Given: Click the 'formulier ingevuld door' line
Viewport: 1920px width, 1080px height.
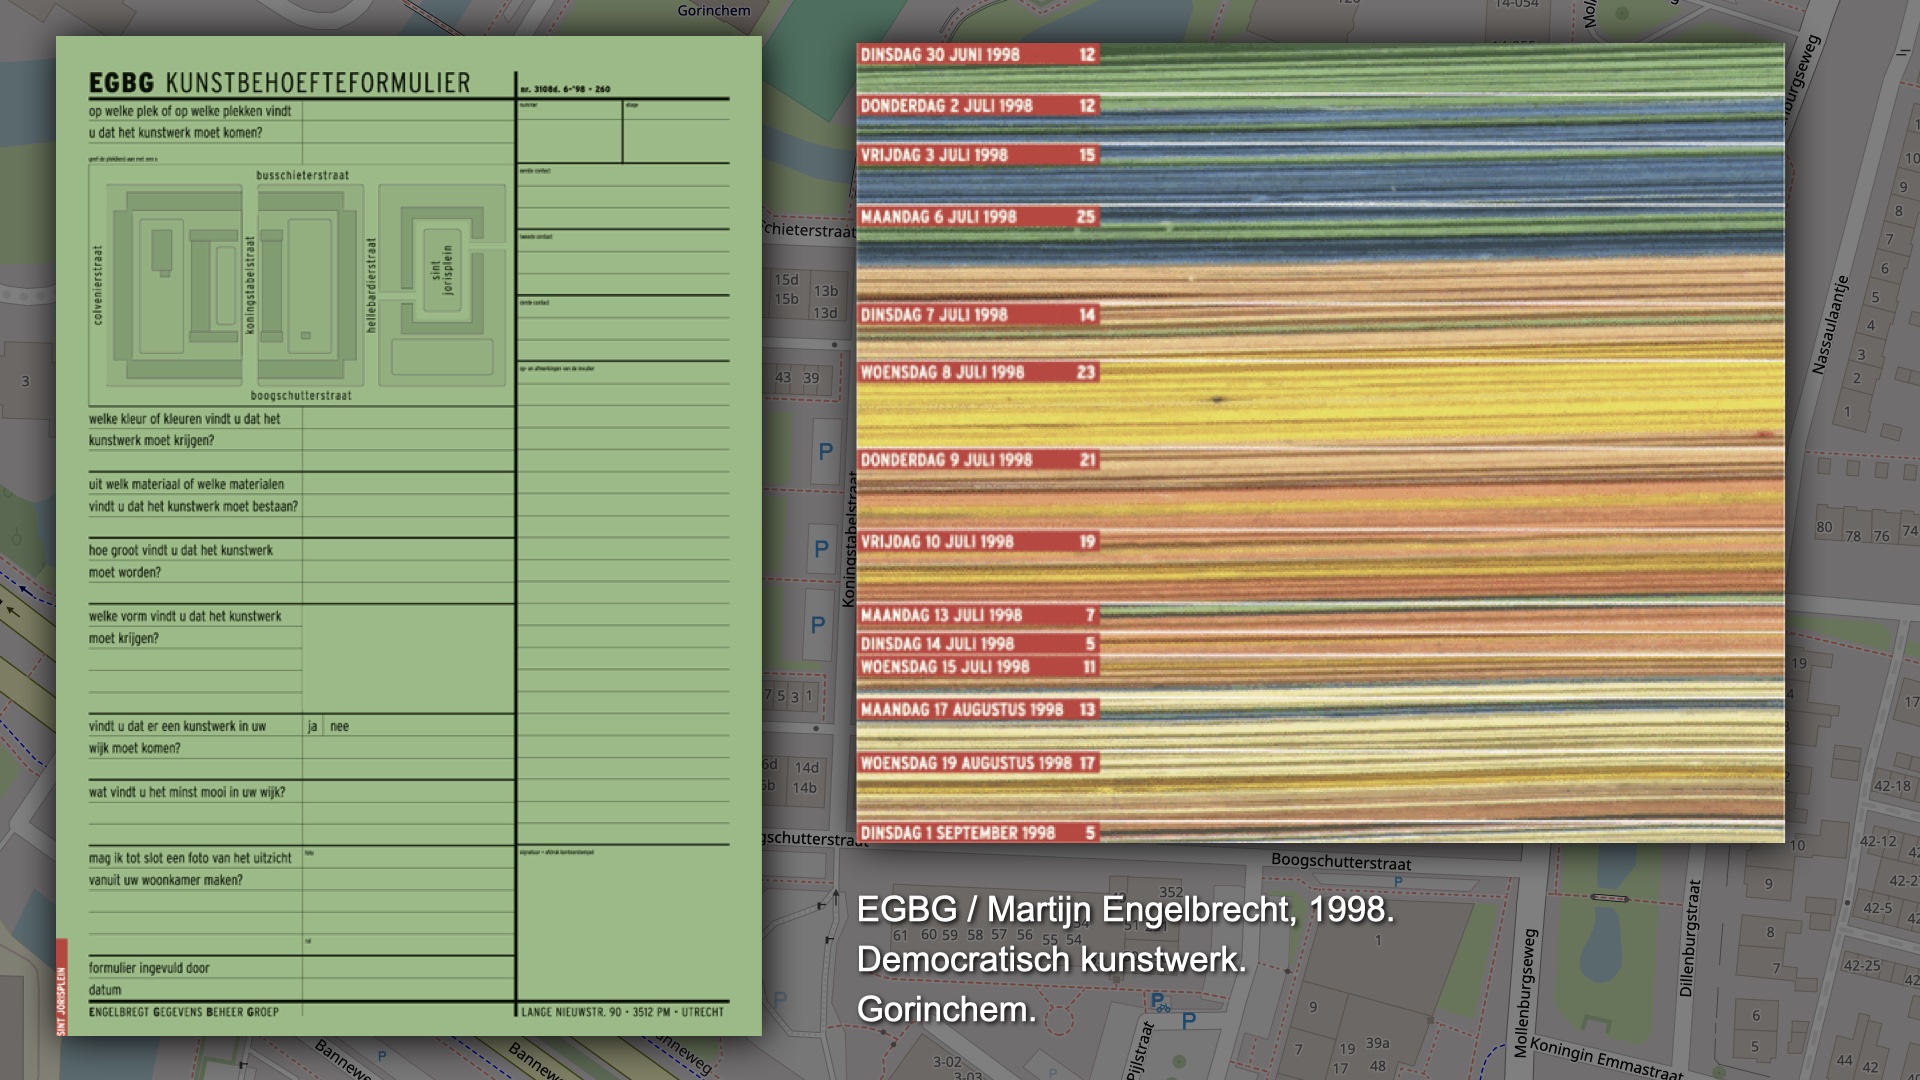Looking at the screenshot, I should [x=149, y=969].
